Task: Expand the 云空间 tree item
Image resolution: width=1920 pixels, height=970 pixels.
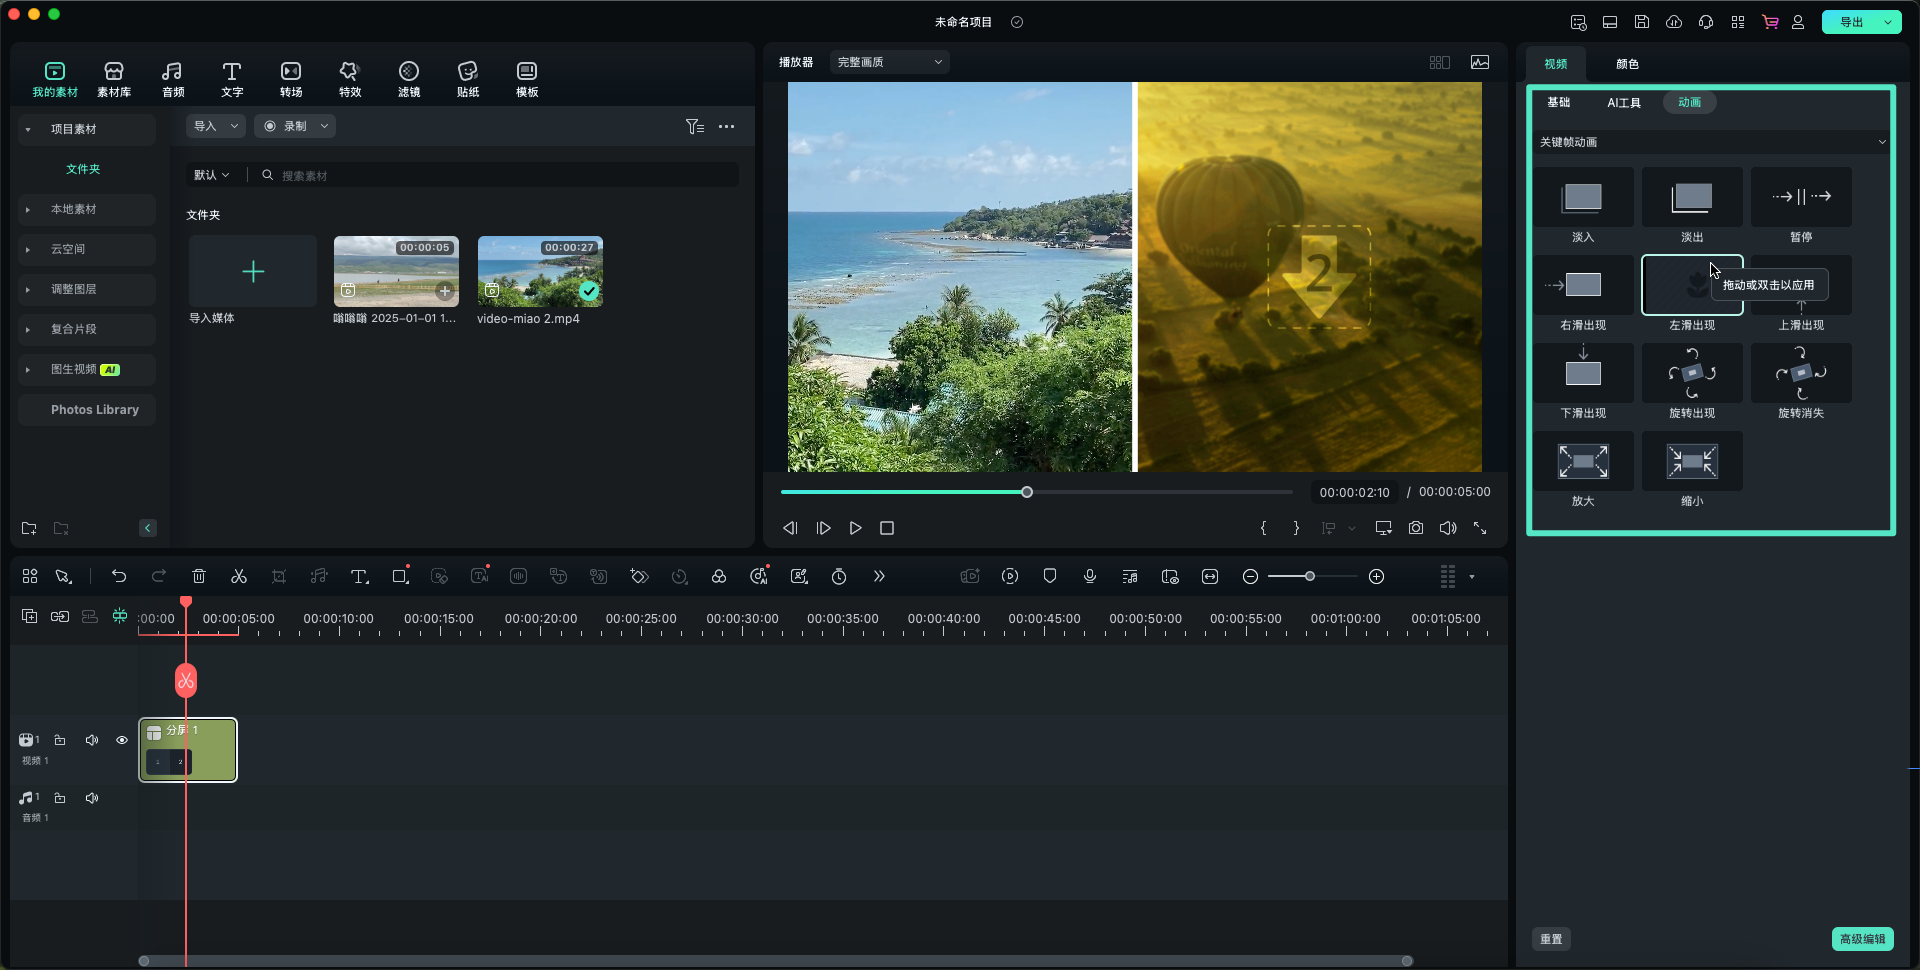Action: pyautogui.click(x=28, y=249)
